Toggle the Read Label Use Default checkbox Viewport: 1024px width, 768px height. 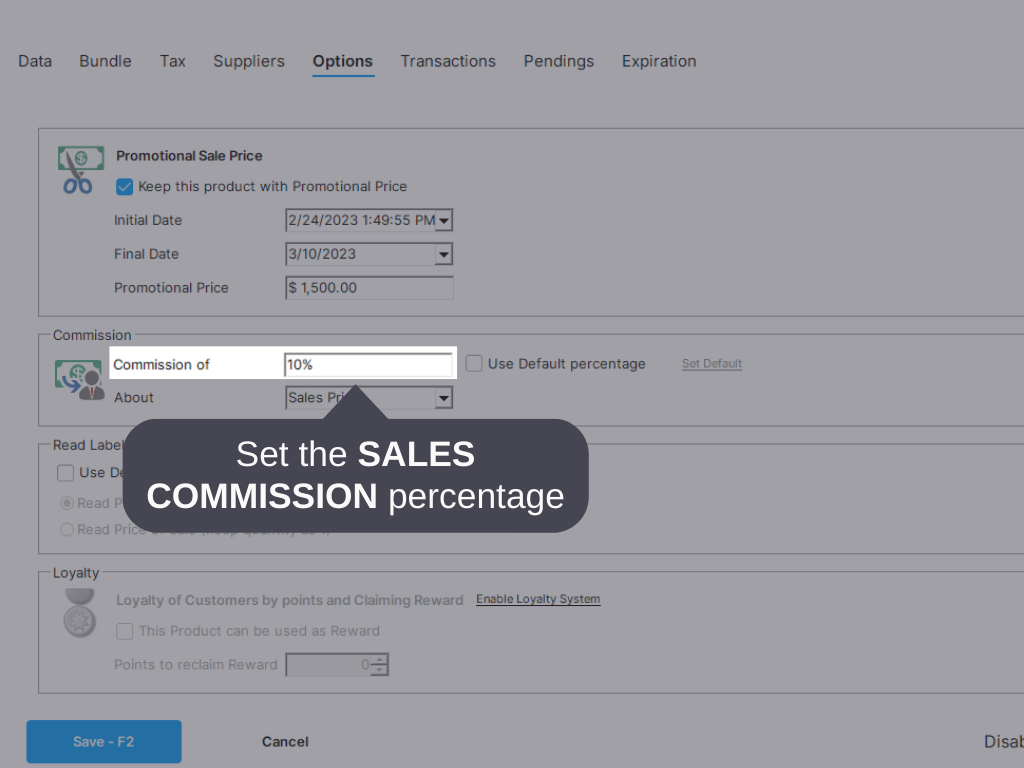point(65,472)
